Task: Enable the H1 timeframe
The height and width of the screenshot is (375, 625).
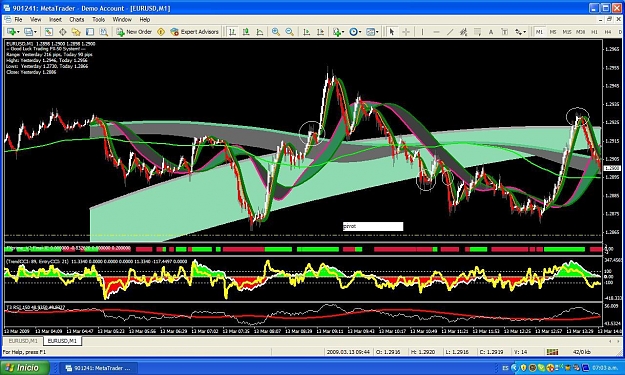Action: [594, 32]
